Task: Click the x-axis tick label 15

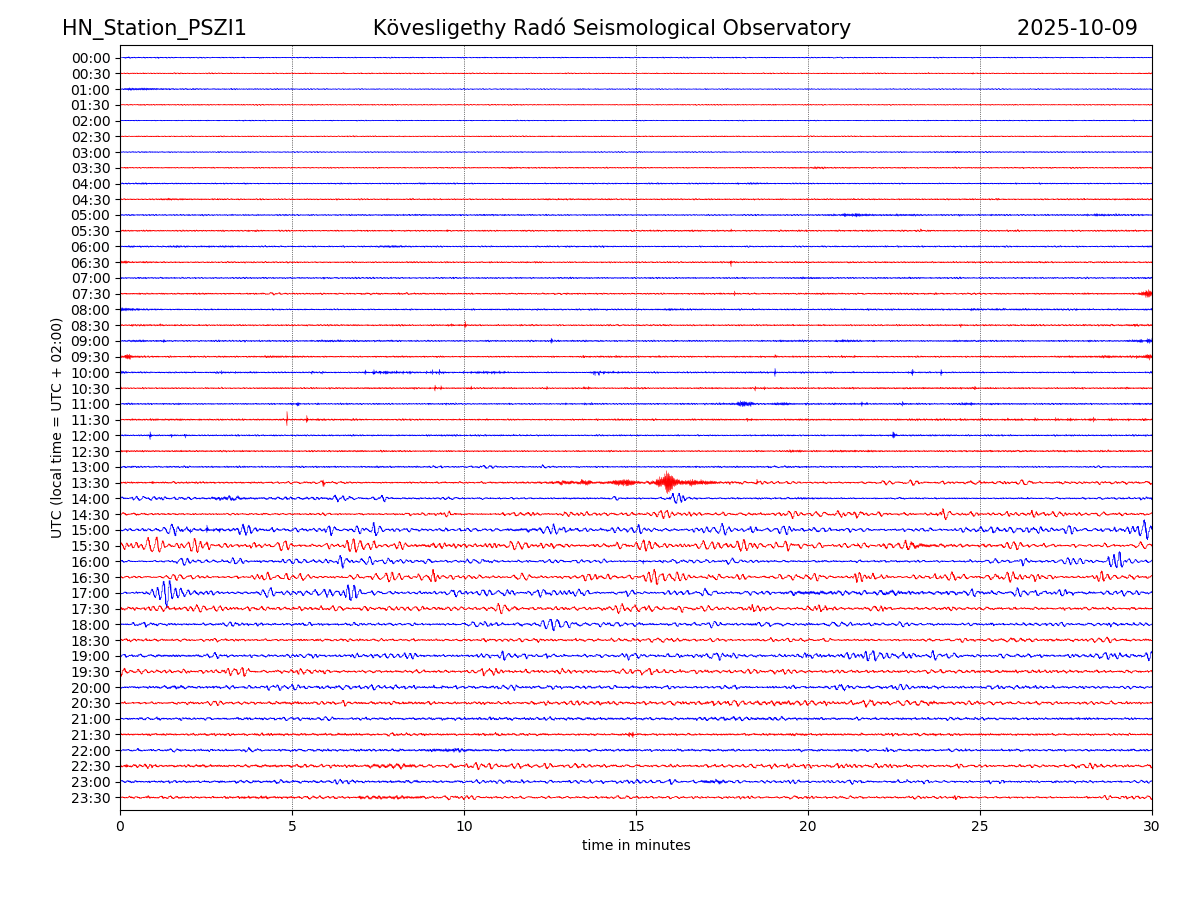Action: coord(636,827)
